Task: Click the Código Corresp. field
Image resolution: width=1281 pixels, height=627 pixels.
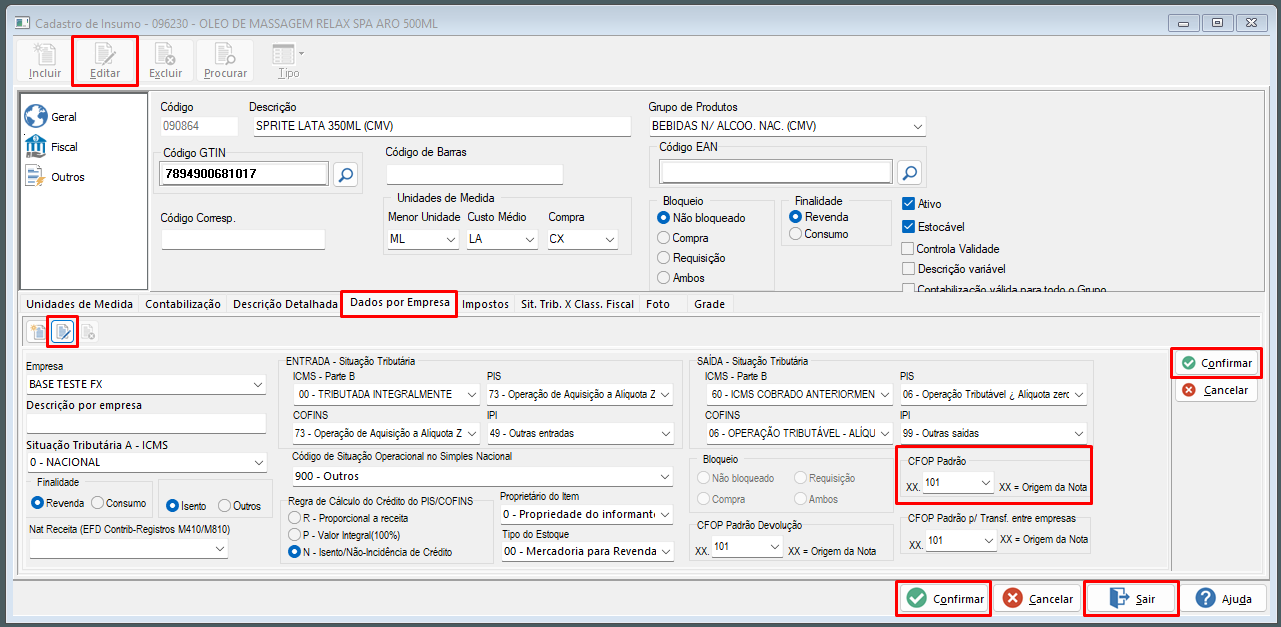Action: [x=243, y=240]
